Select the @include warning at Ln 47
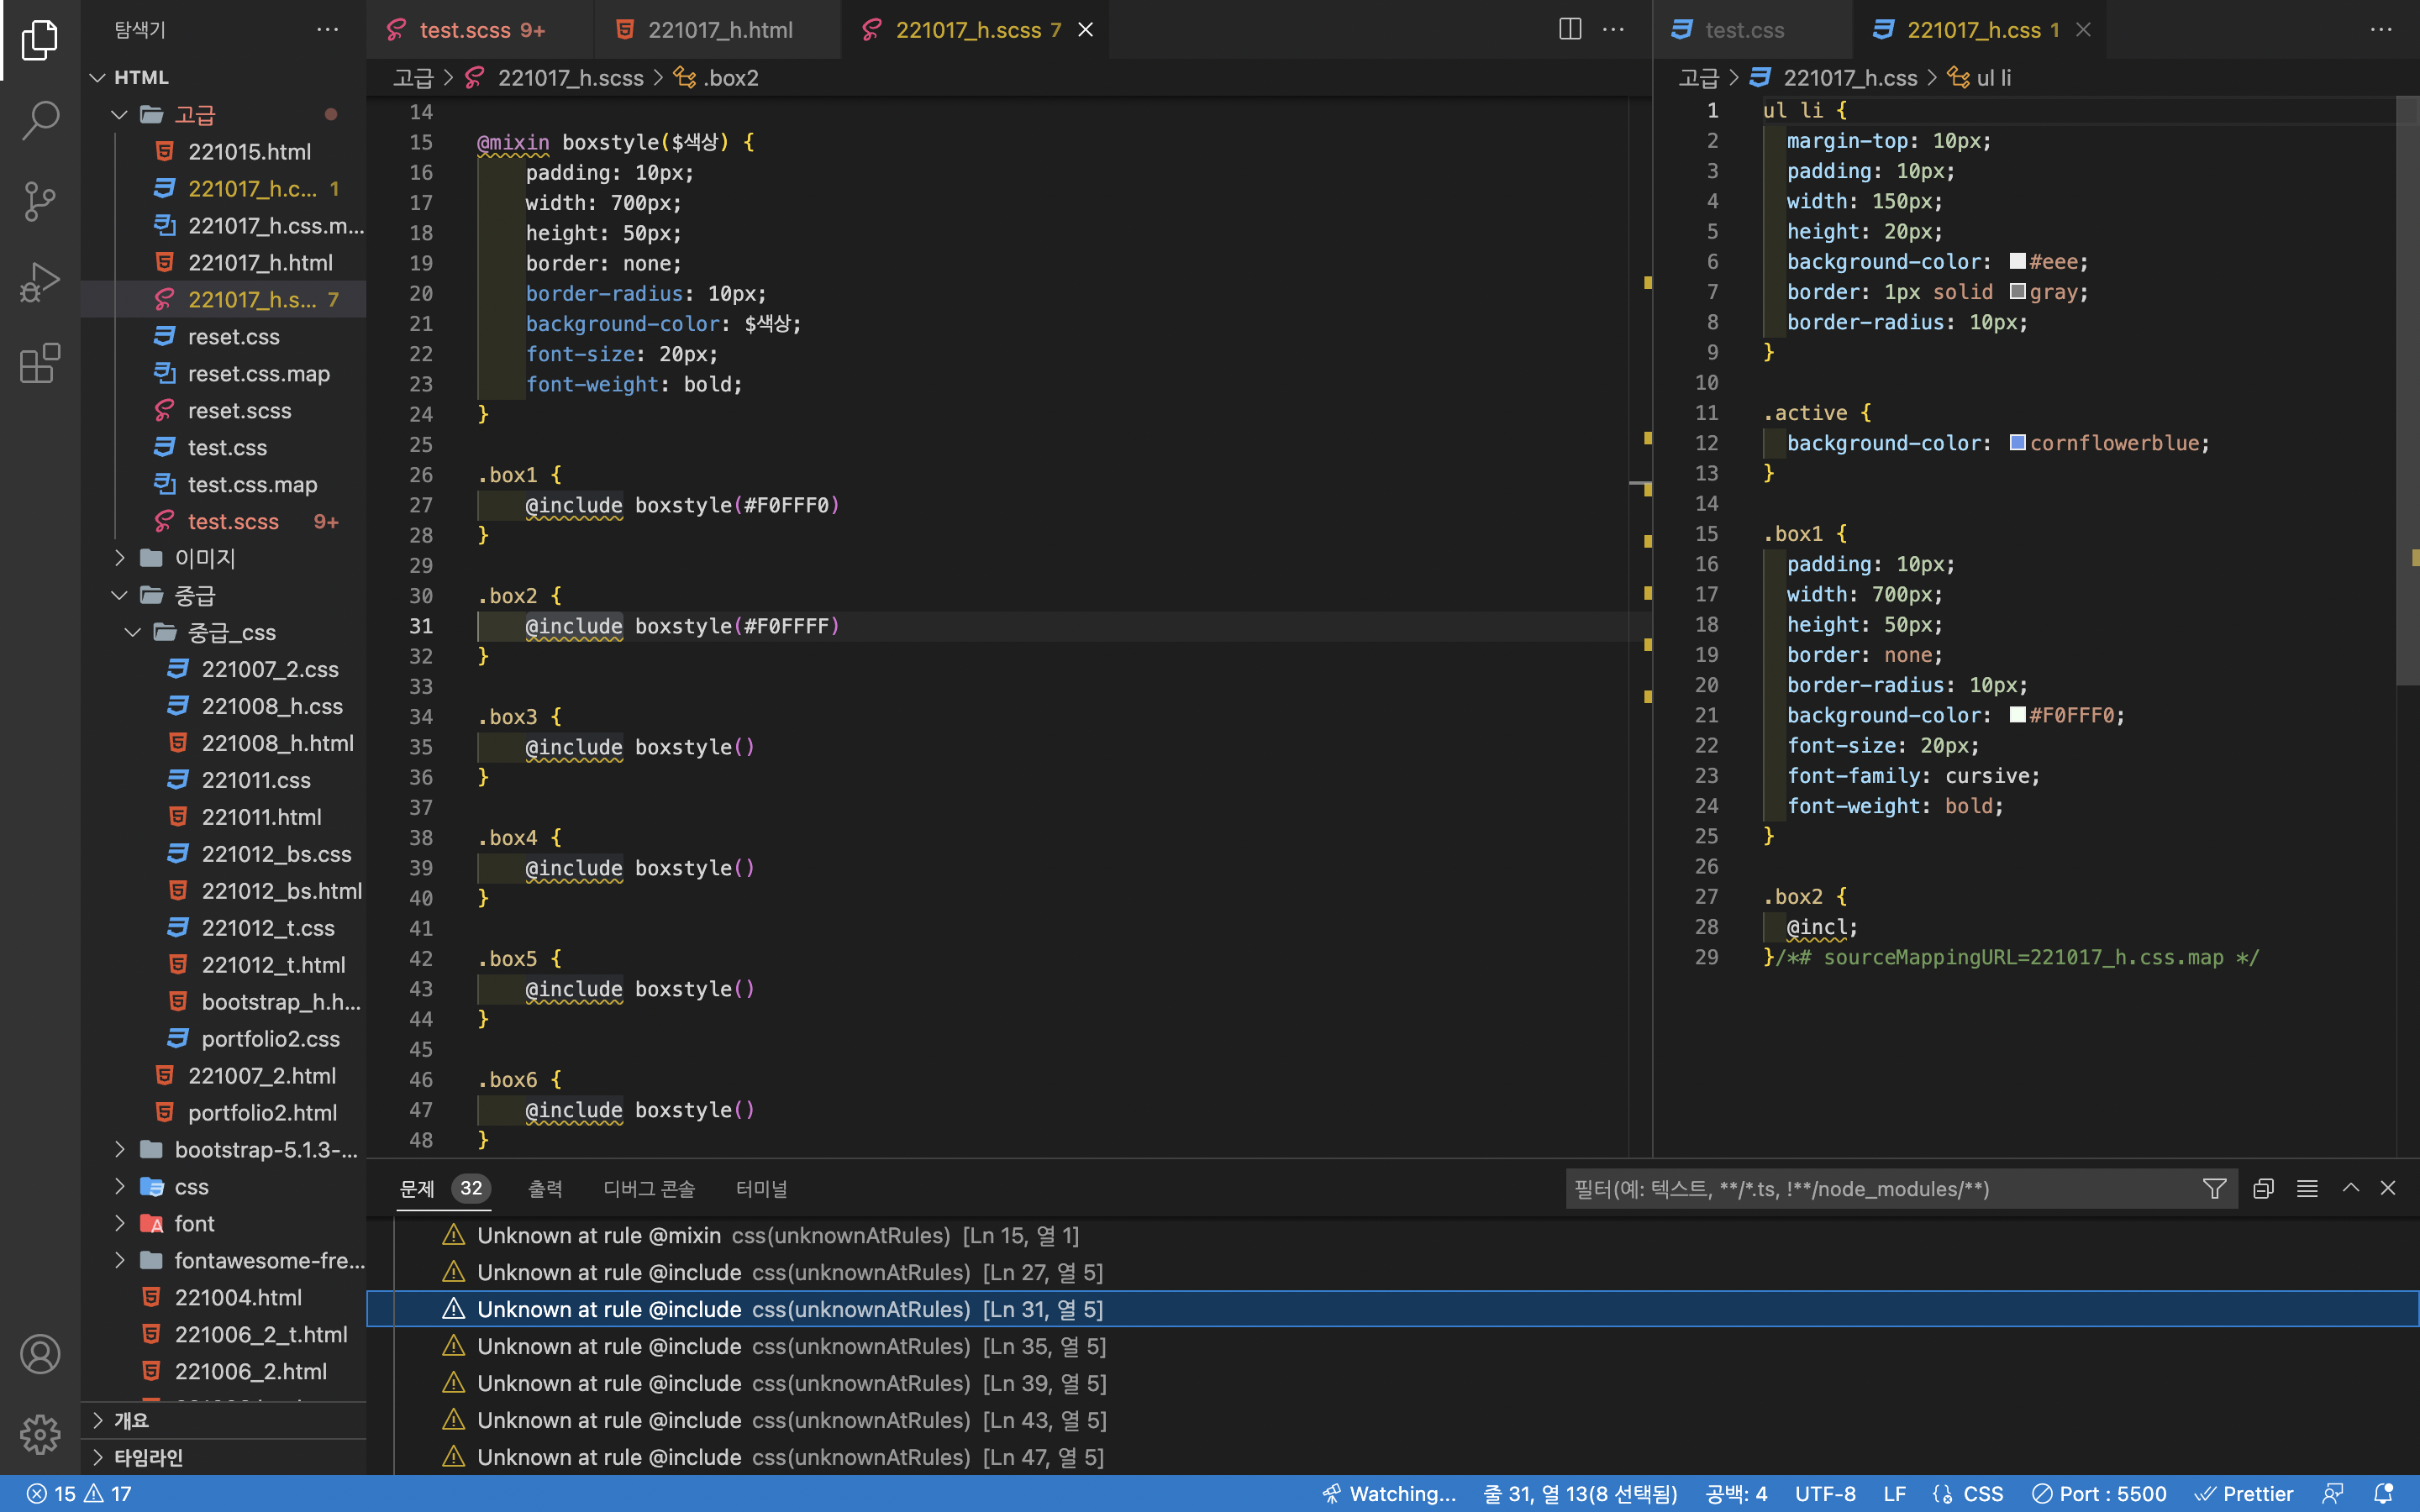The image size is (2420, 1512). coord(1392,1457)
